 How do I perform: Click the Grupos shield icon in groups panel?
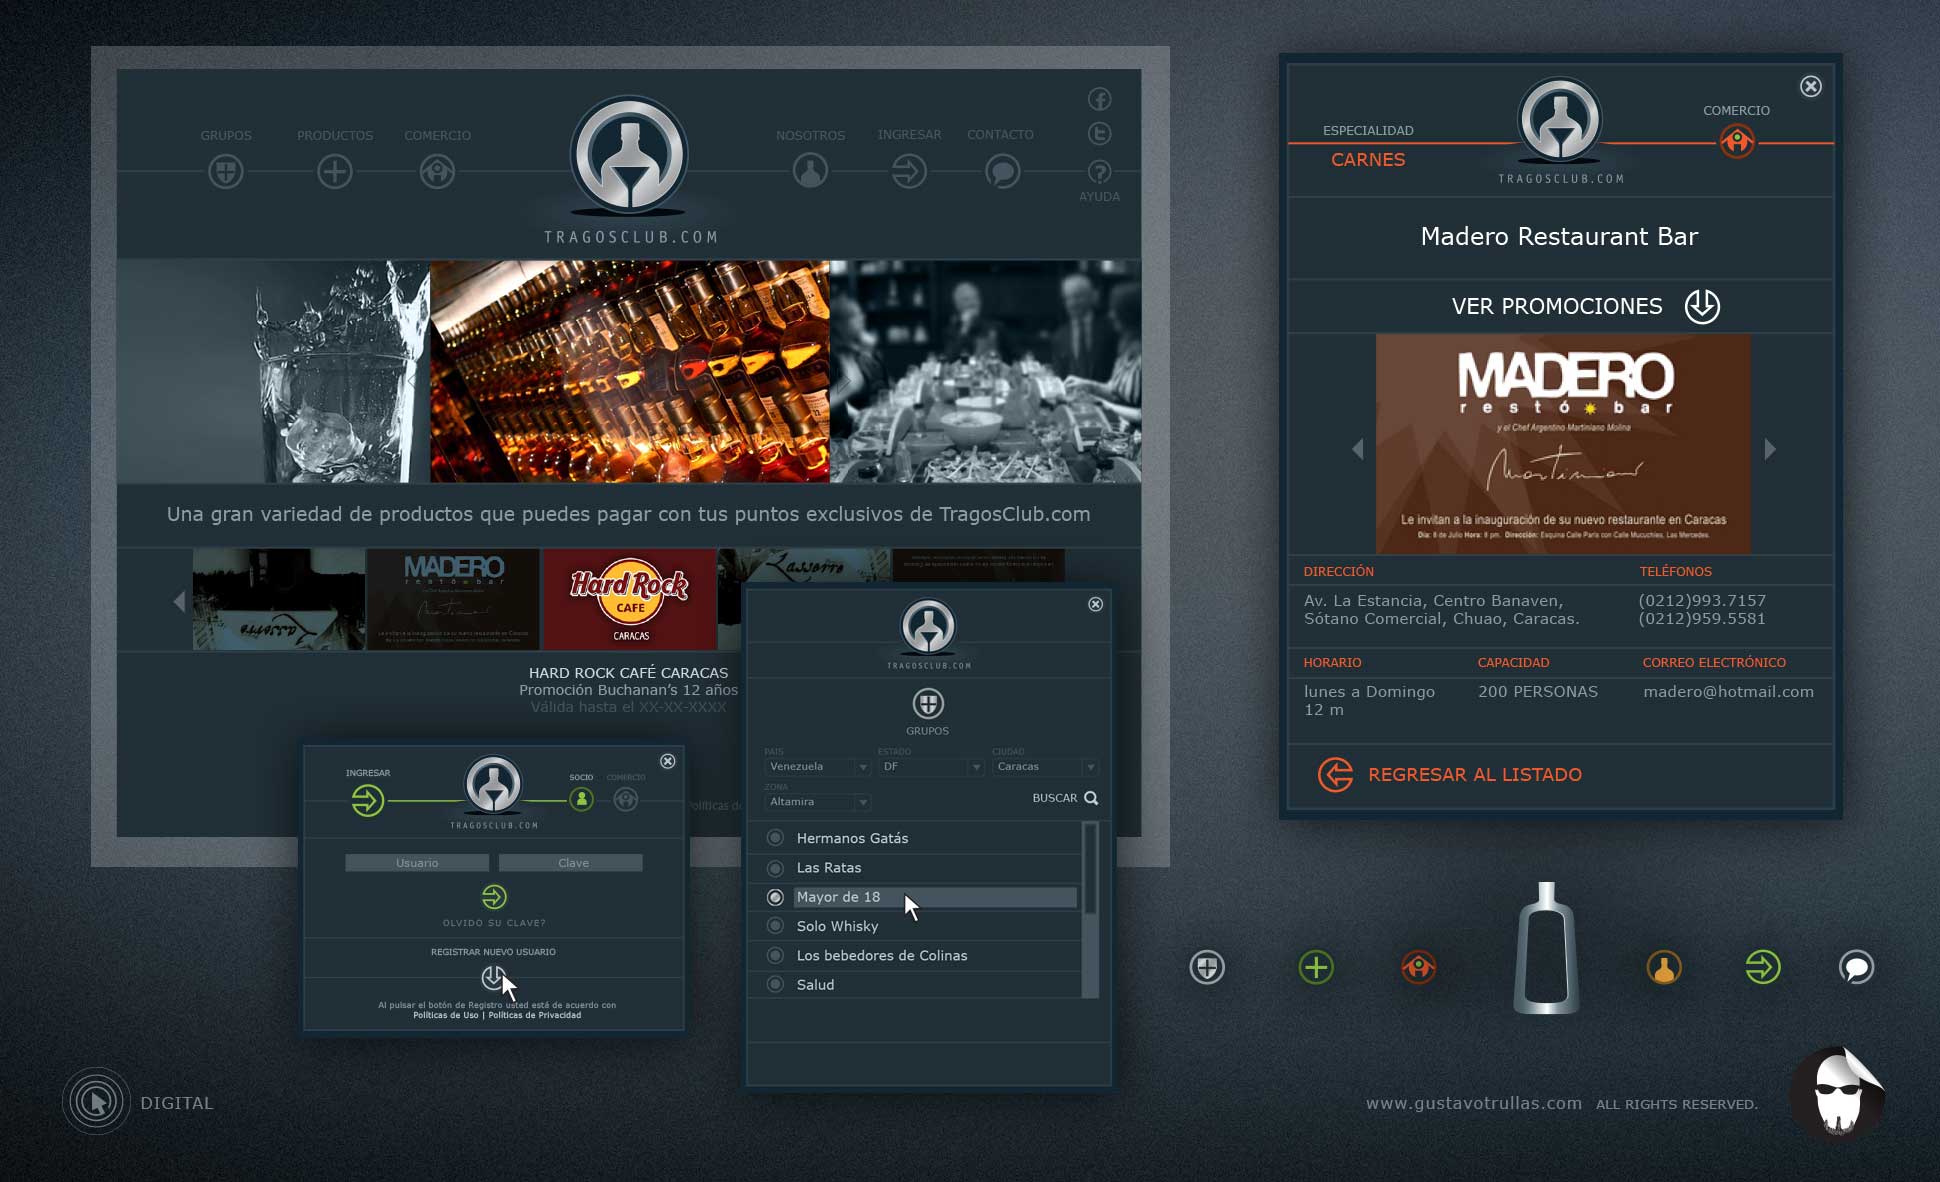[x=928, y=704]
